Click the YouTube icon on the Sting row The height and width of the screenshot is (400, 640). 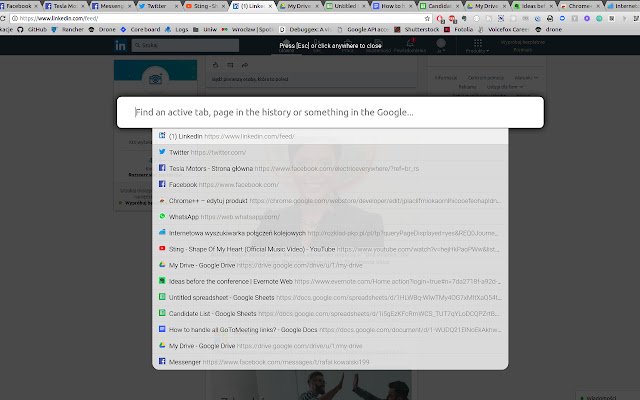[162, 249]
